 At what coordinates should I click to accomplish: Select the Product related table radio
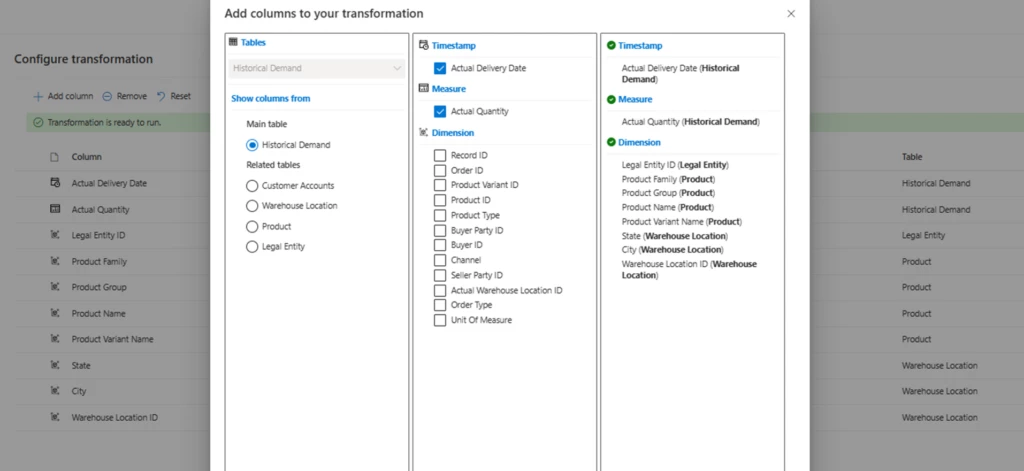pyautogui.click(x=252, y=227)
